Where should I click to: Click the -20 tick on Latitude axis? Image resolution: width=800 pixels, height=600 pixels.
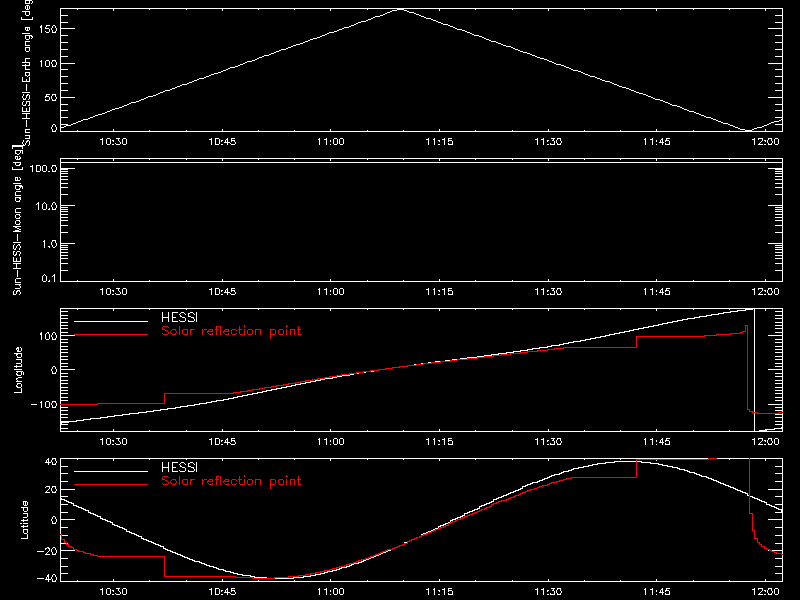47,551
